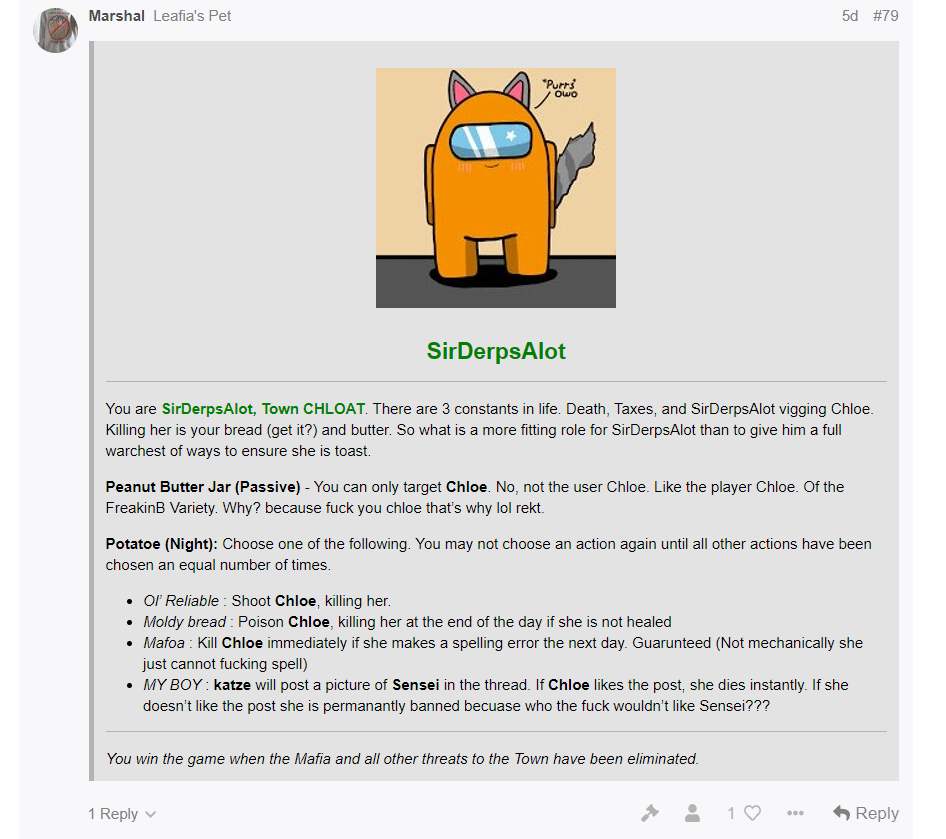Click the 'Moldy bread' list item
Image resolution: width=946 pixels, height=839 pixels.
tap(407, 622)
